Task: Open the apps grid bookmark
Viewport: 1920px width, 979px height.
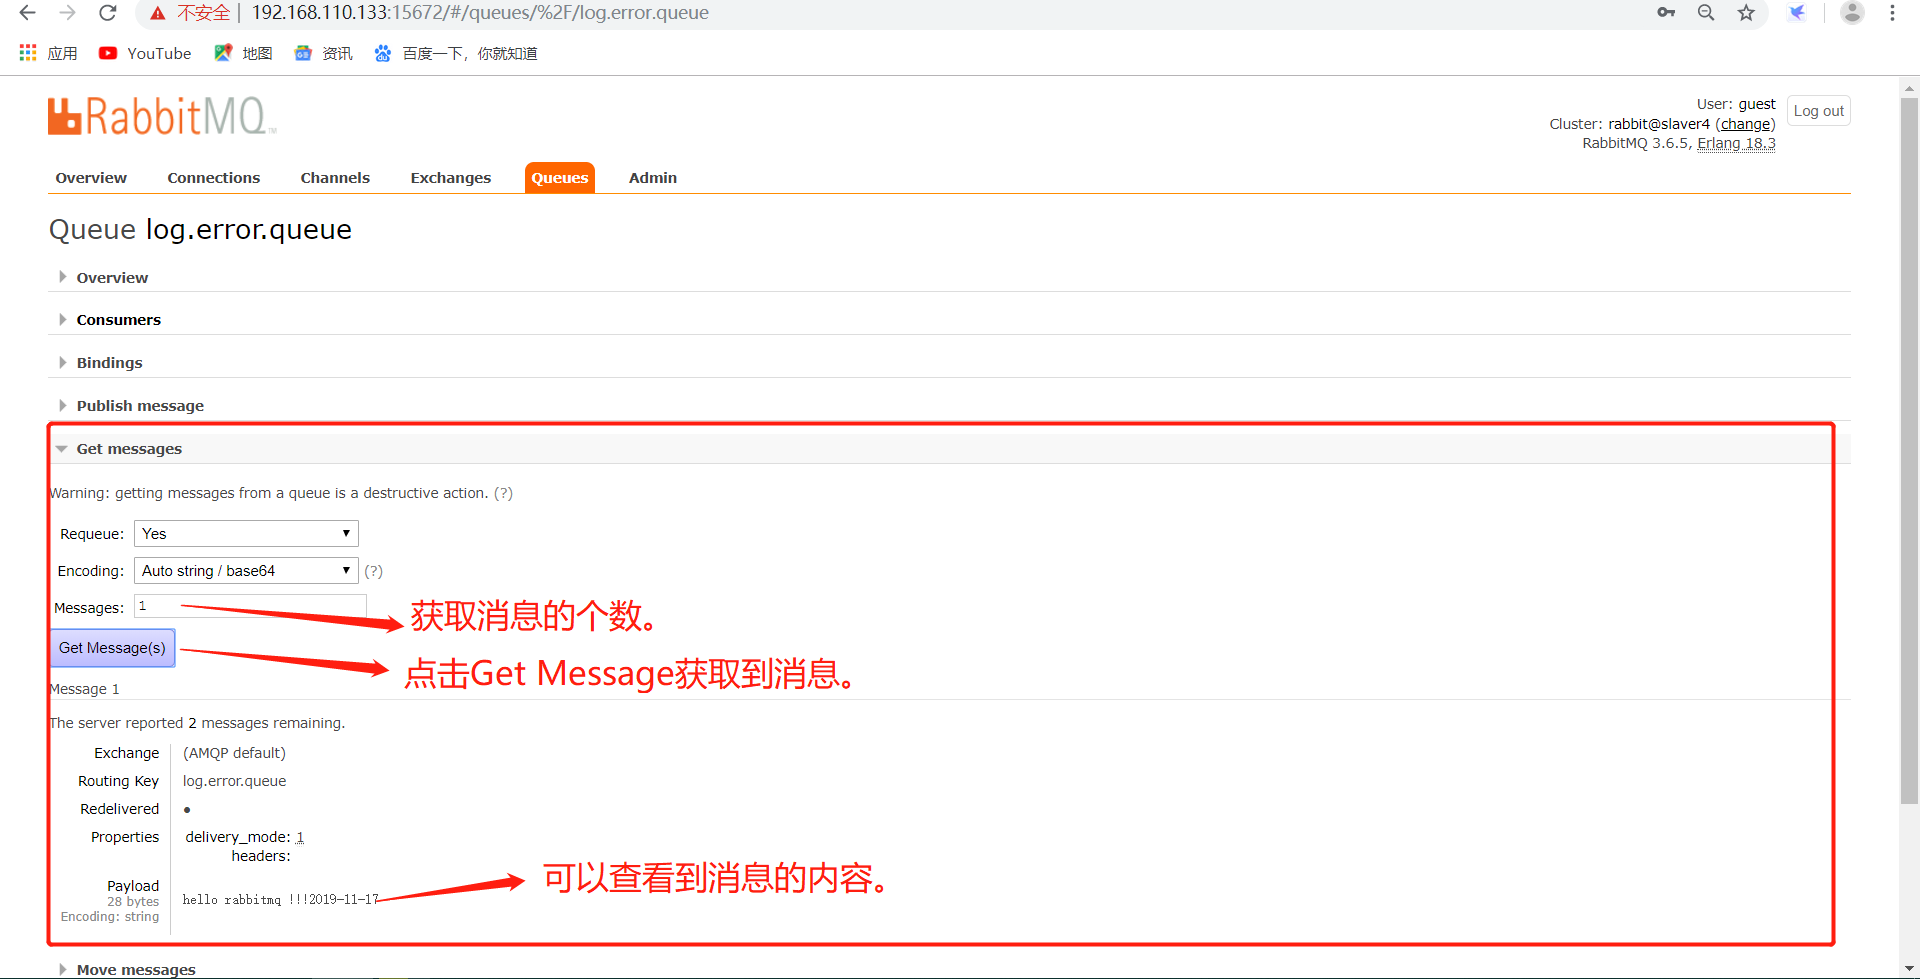Action: click(x=48, y=53)
